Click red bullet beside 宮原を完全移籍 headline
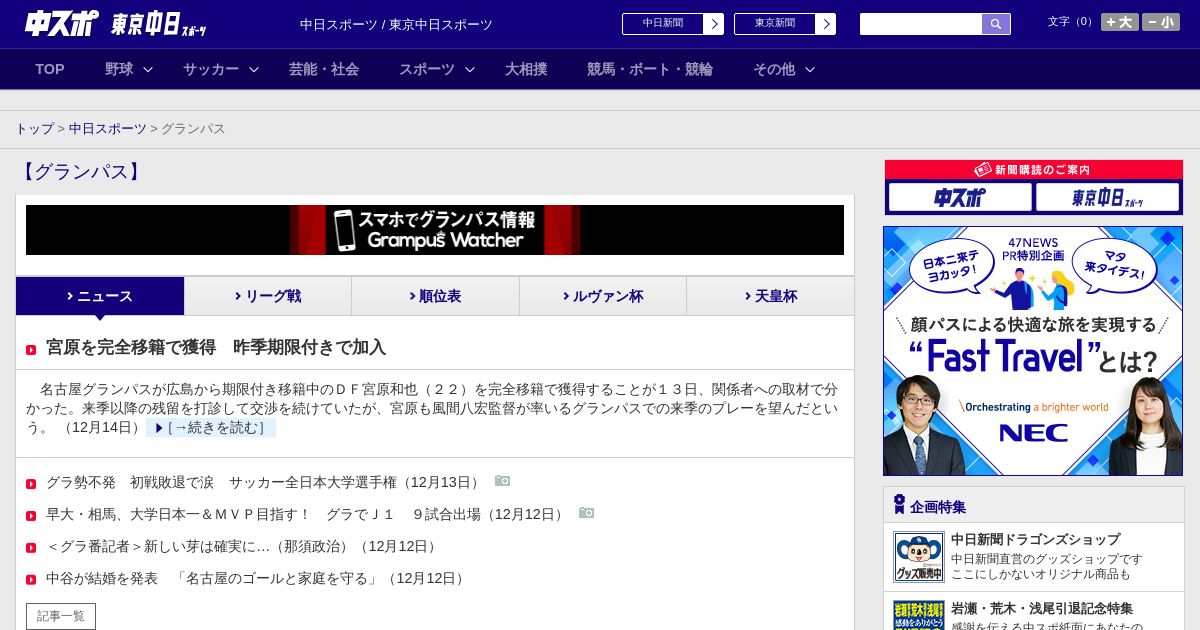 [31, 350]
